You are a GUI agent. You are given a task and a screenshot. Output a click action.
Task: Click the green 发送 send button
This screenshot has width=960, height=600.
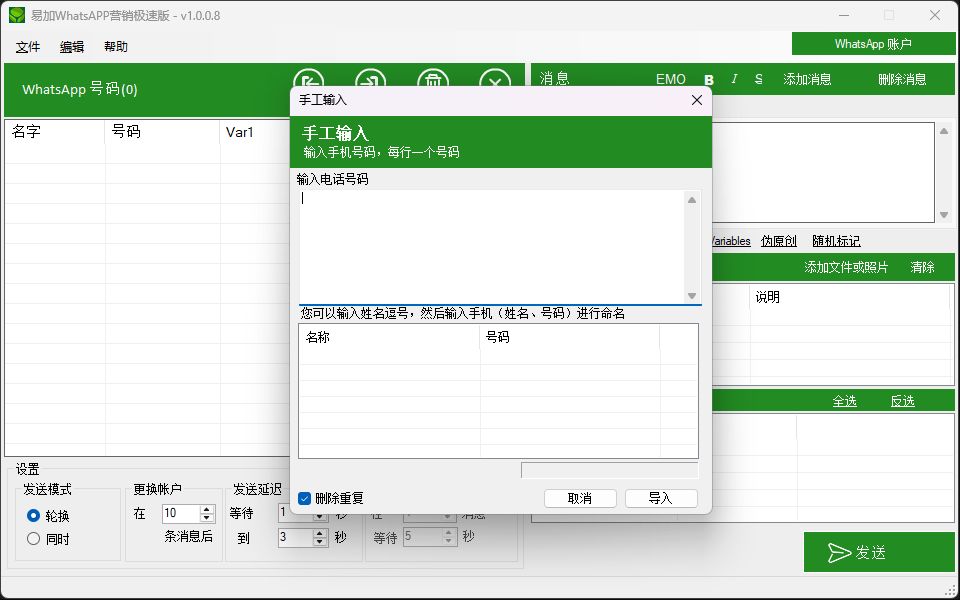[x=879, y=552]
